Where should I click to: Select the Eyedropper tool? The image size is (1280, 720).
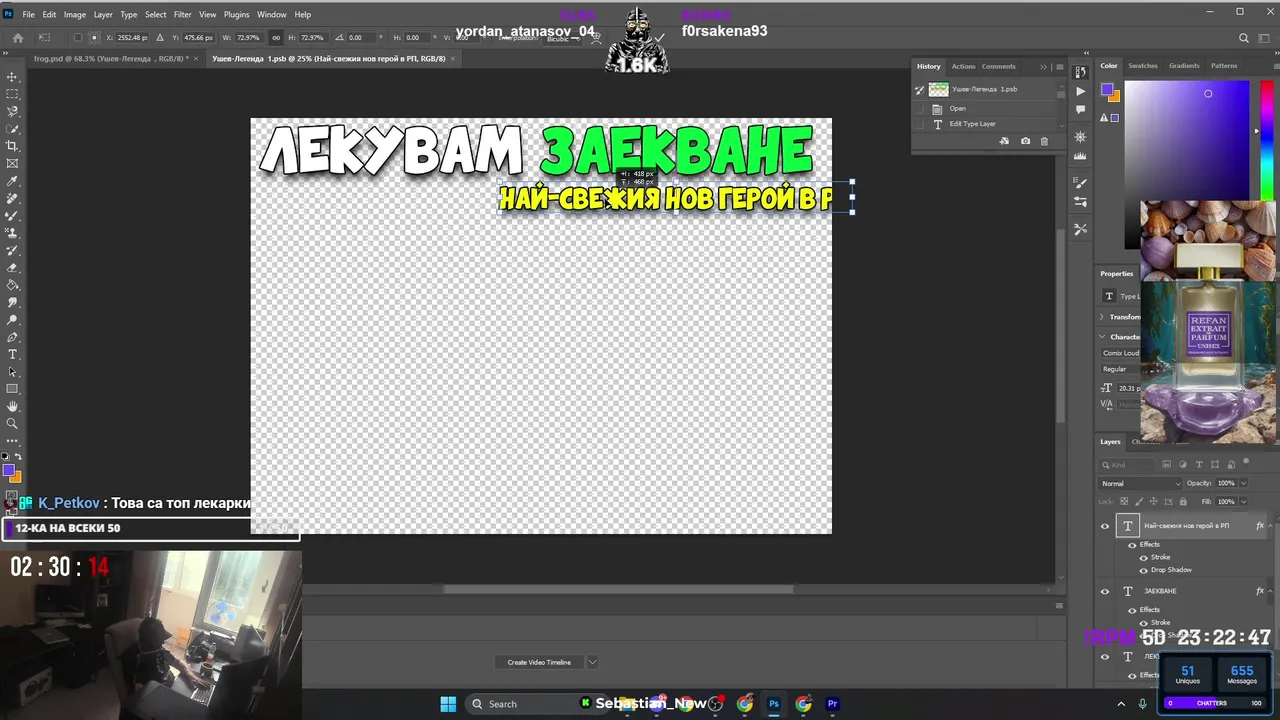tap(12, 181)
